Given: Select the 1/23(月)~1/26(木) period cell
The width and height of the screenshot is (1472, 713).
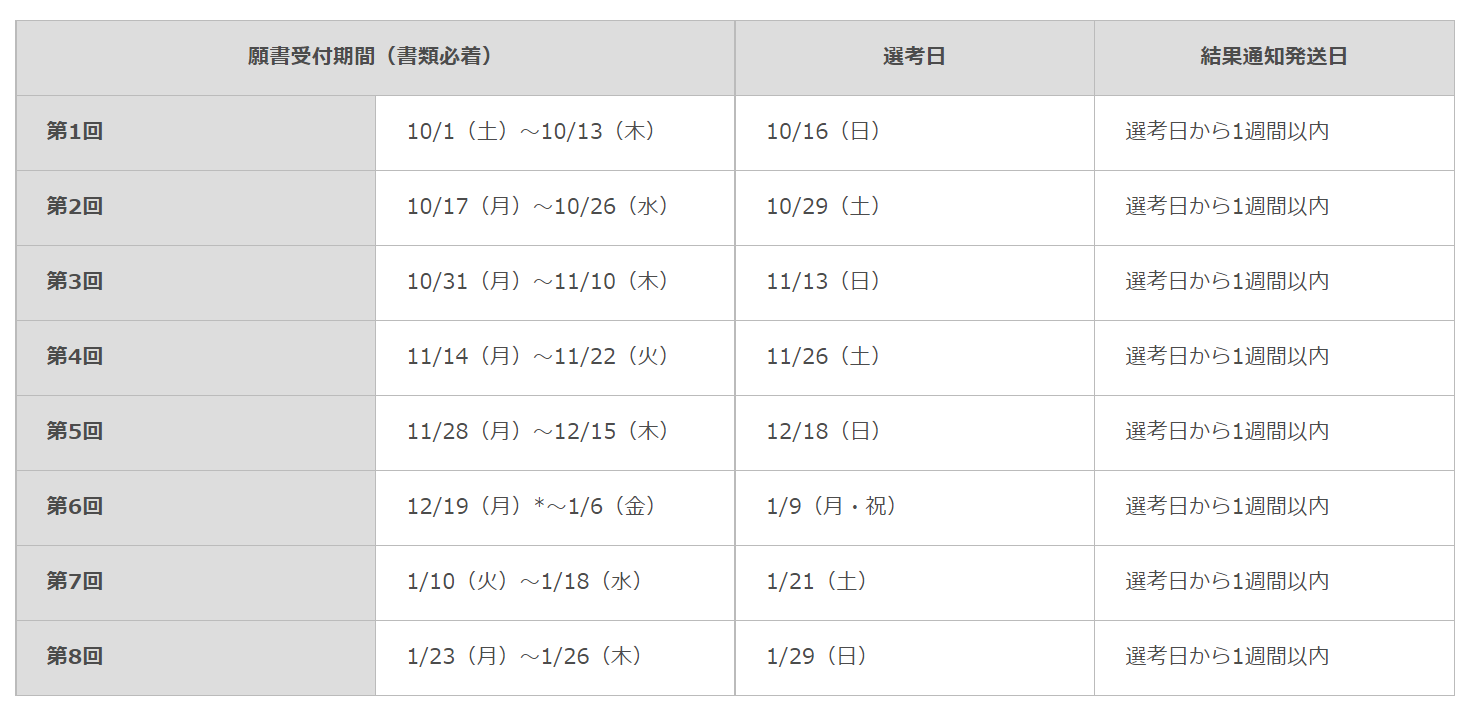Looking at the screenshot, I should tap(555, 658).
